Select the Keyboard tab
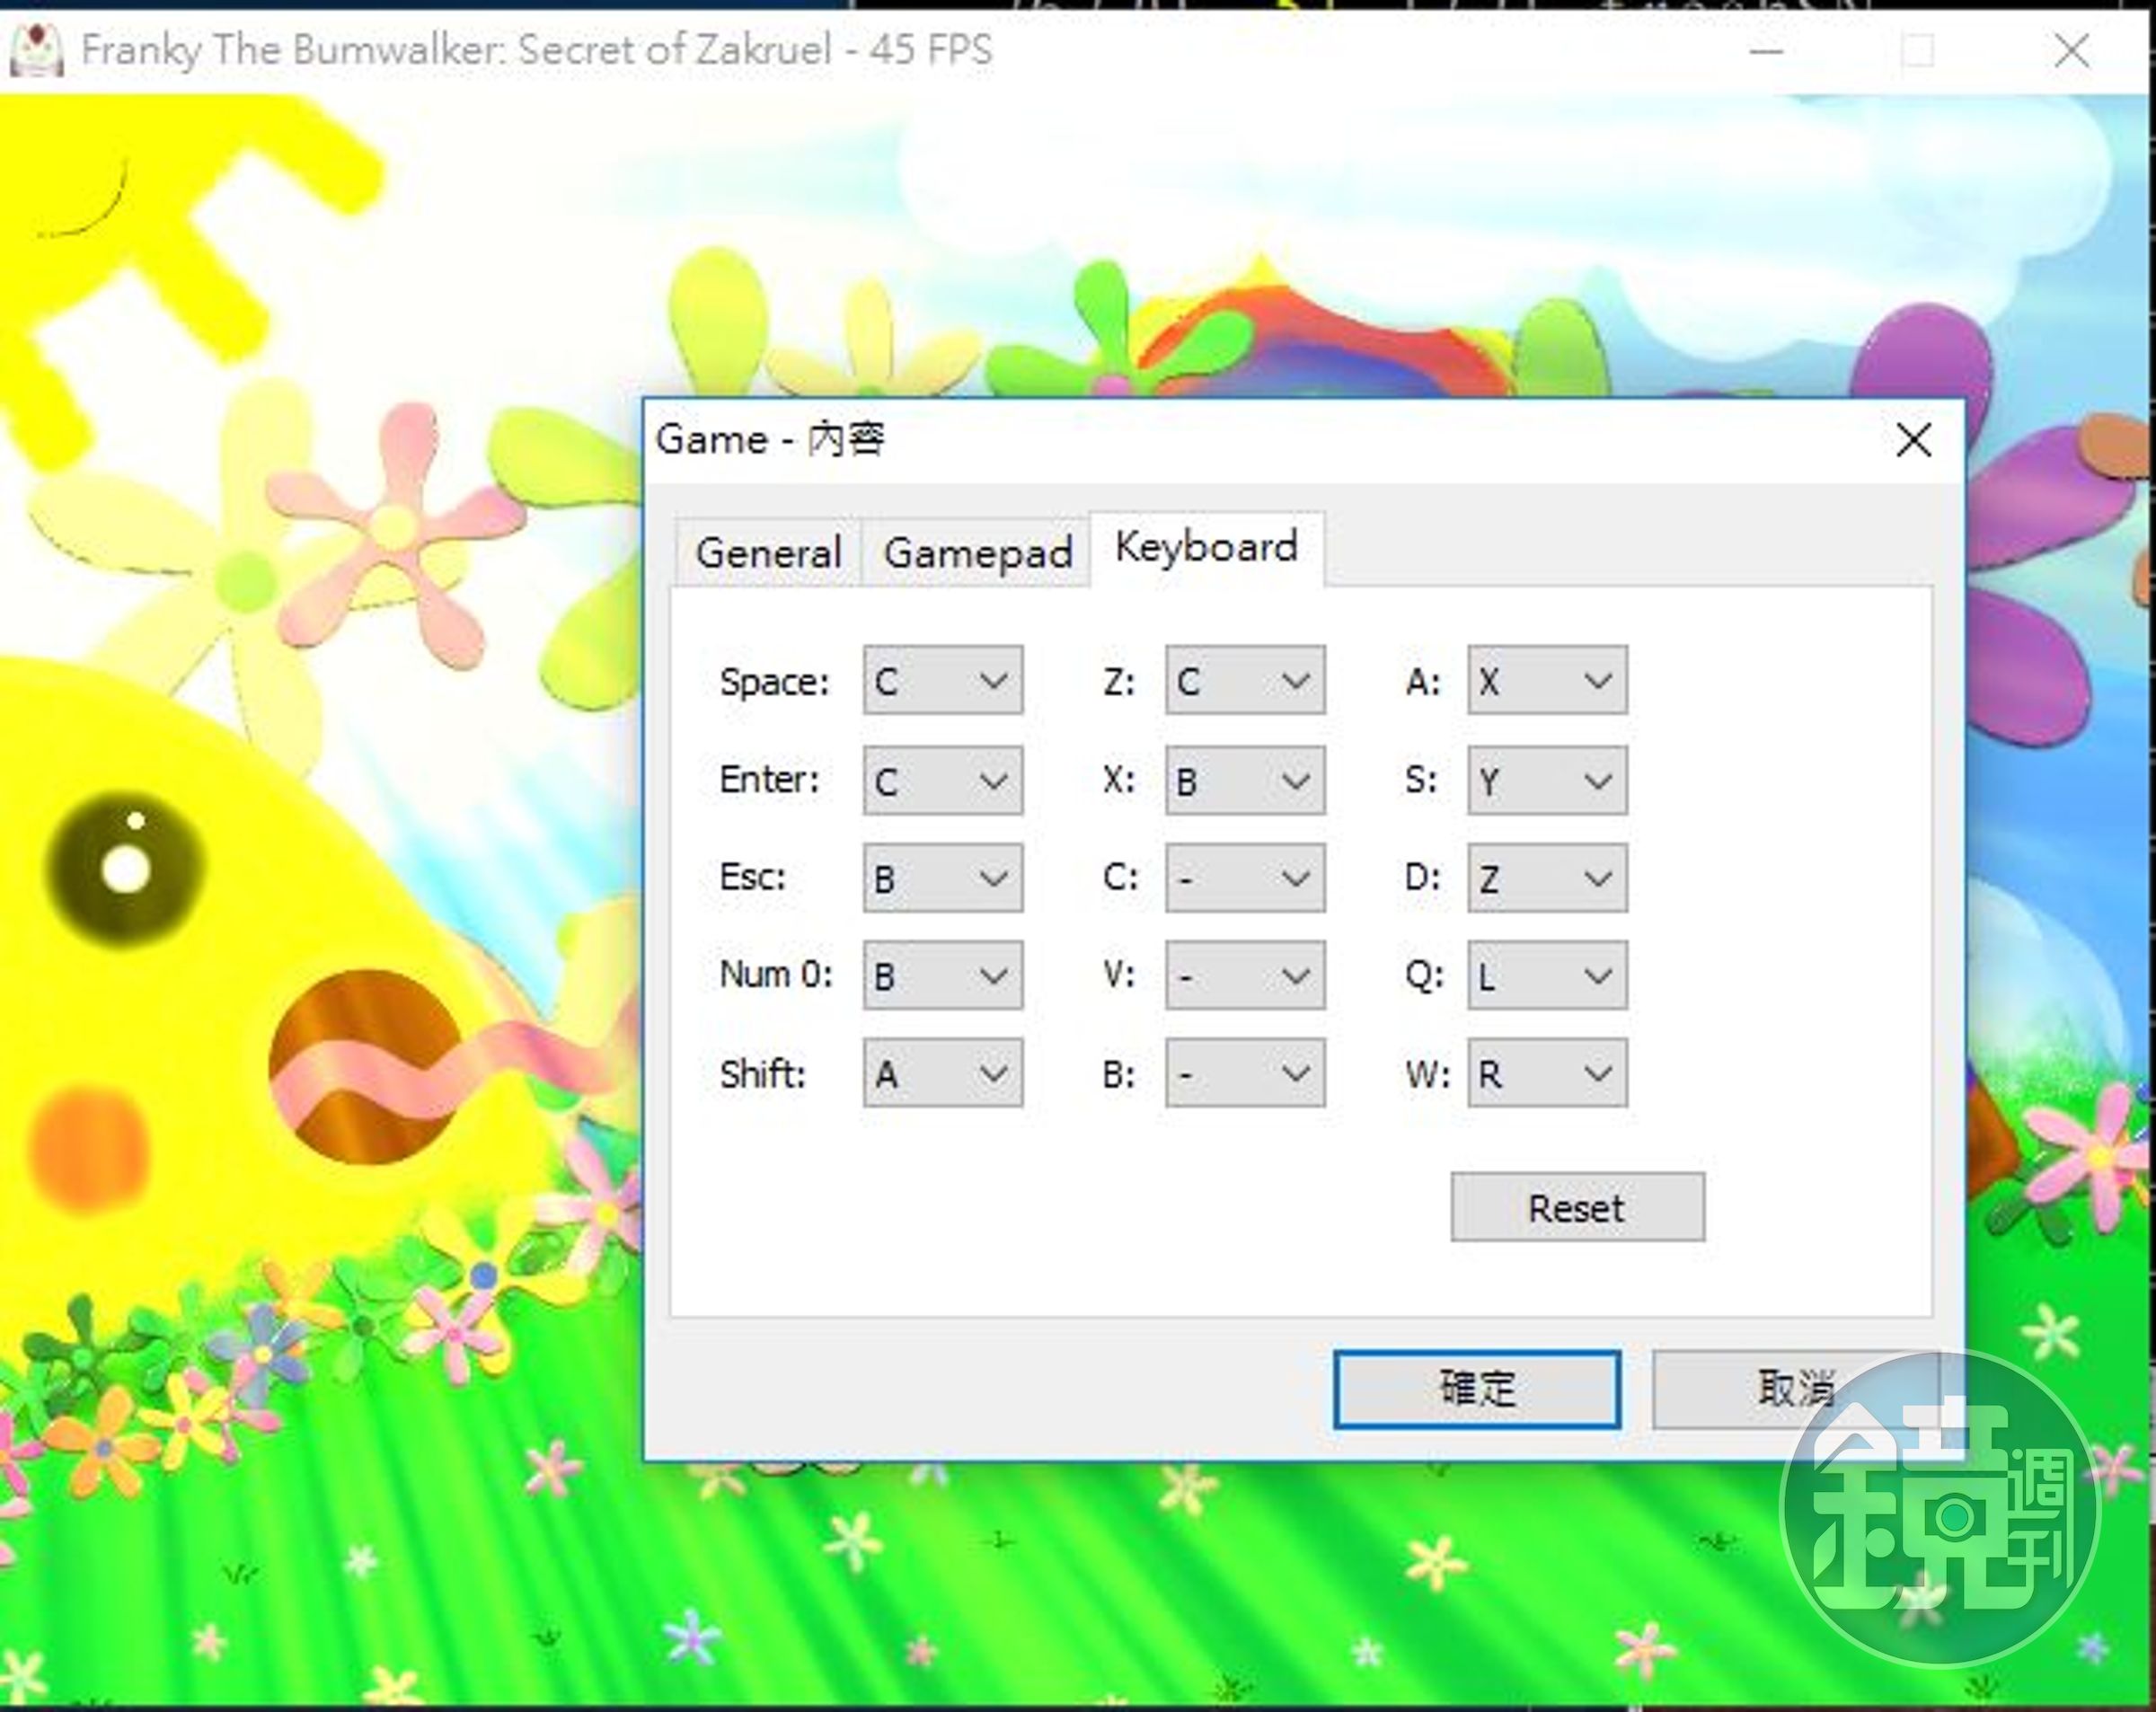Screen dimensions: 2156x1712 pyautogui.click(x=1207, y=548)
